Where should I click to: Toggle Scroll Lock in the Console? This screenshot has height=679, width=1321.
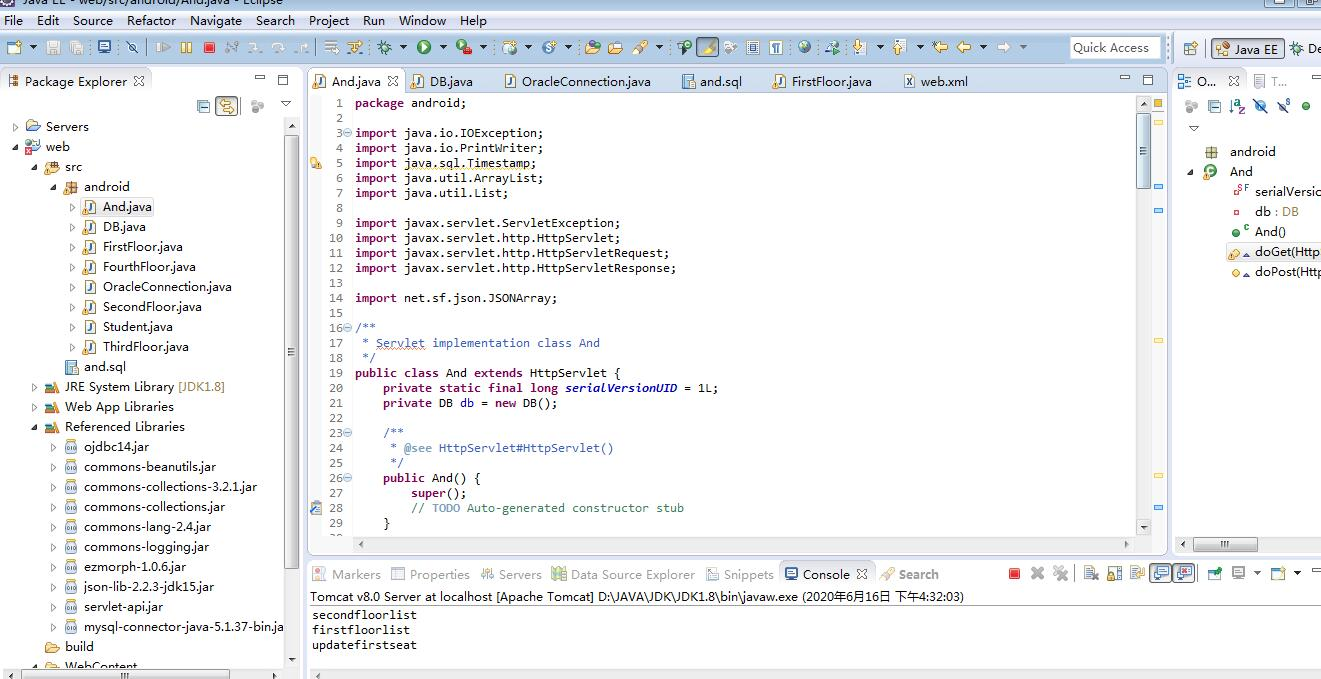pyautogui.click(x=1114, y=573)
